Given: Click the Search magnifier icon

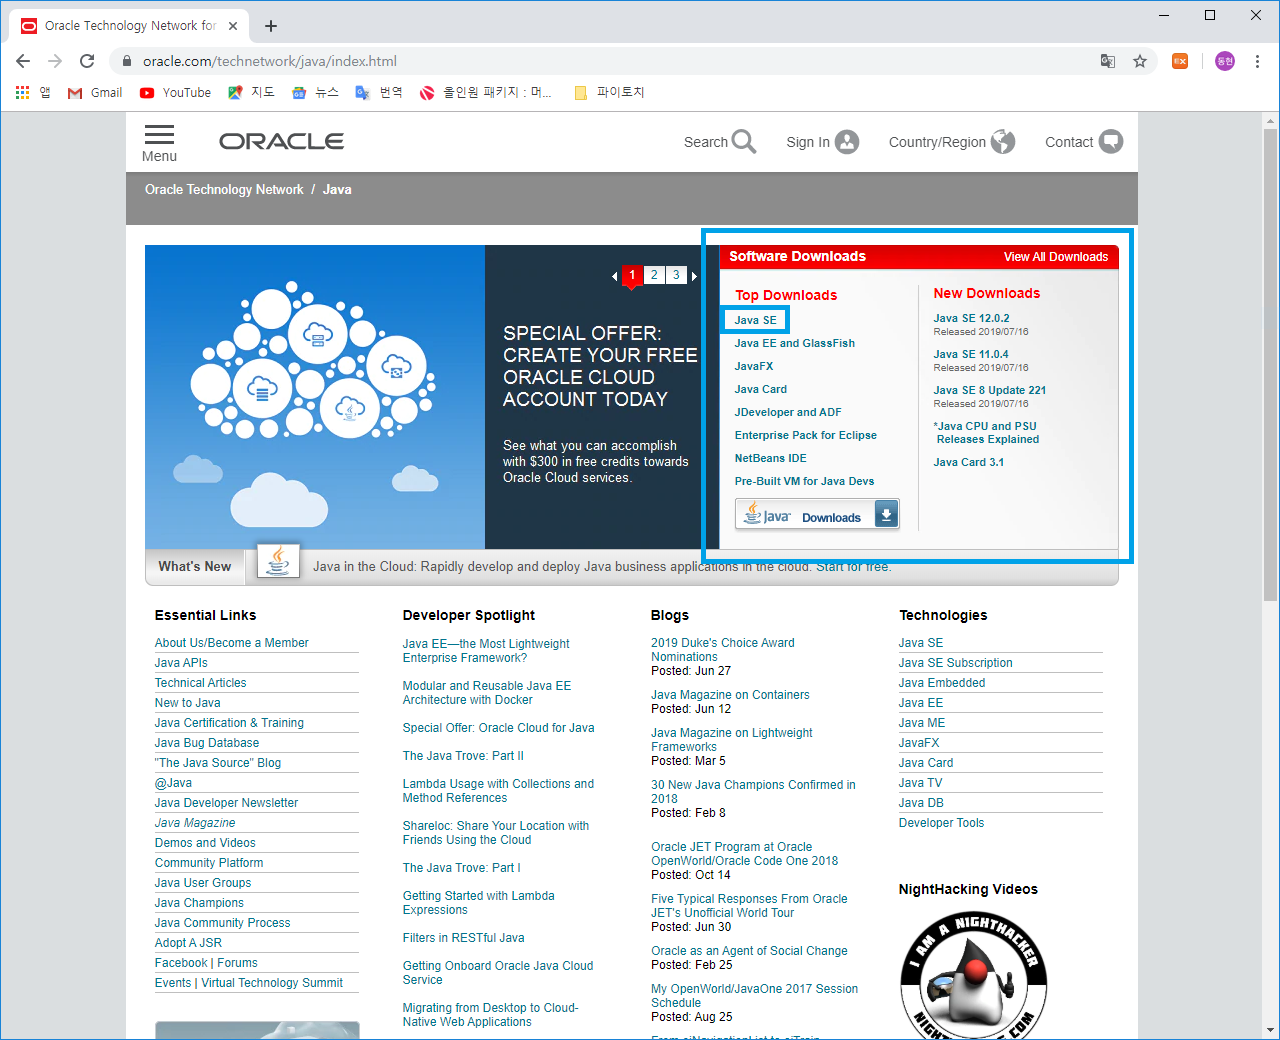Looking at the screenshot, I should pos(744,142).
